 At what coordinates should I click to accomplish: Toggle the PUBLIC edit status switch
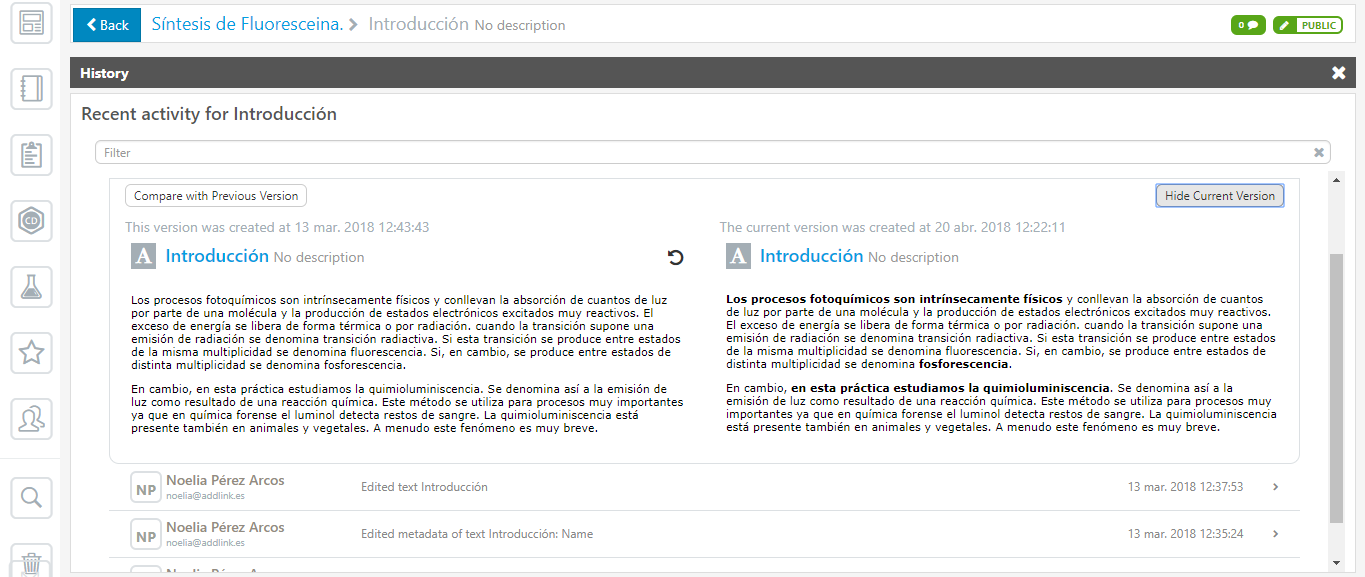click(1307, 25)
